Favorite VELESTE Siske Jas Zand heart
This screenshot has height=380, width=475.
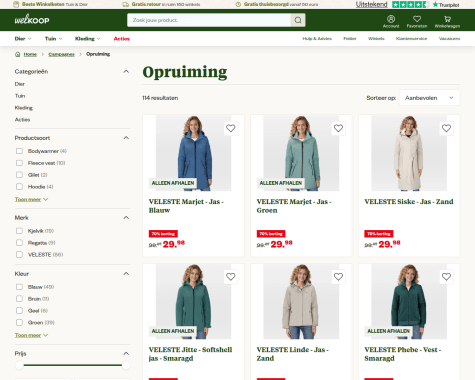(x=446, y=128)
